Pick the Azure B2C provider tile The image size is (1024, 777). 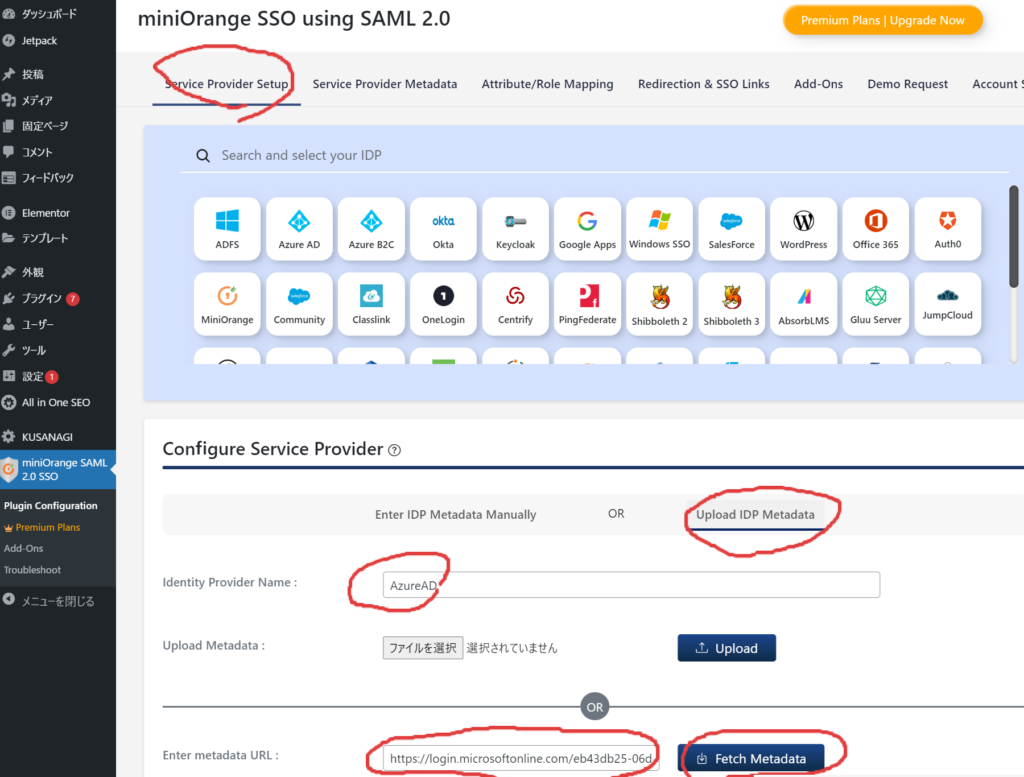[x=371, y=229]
